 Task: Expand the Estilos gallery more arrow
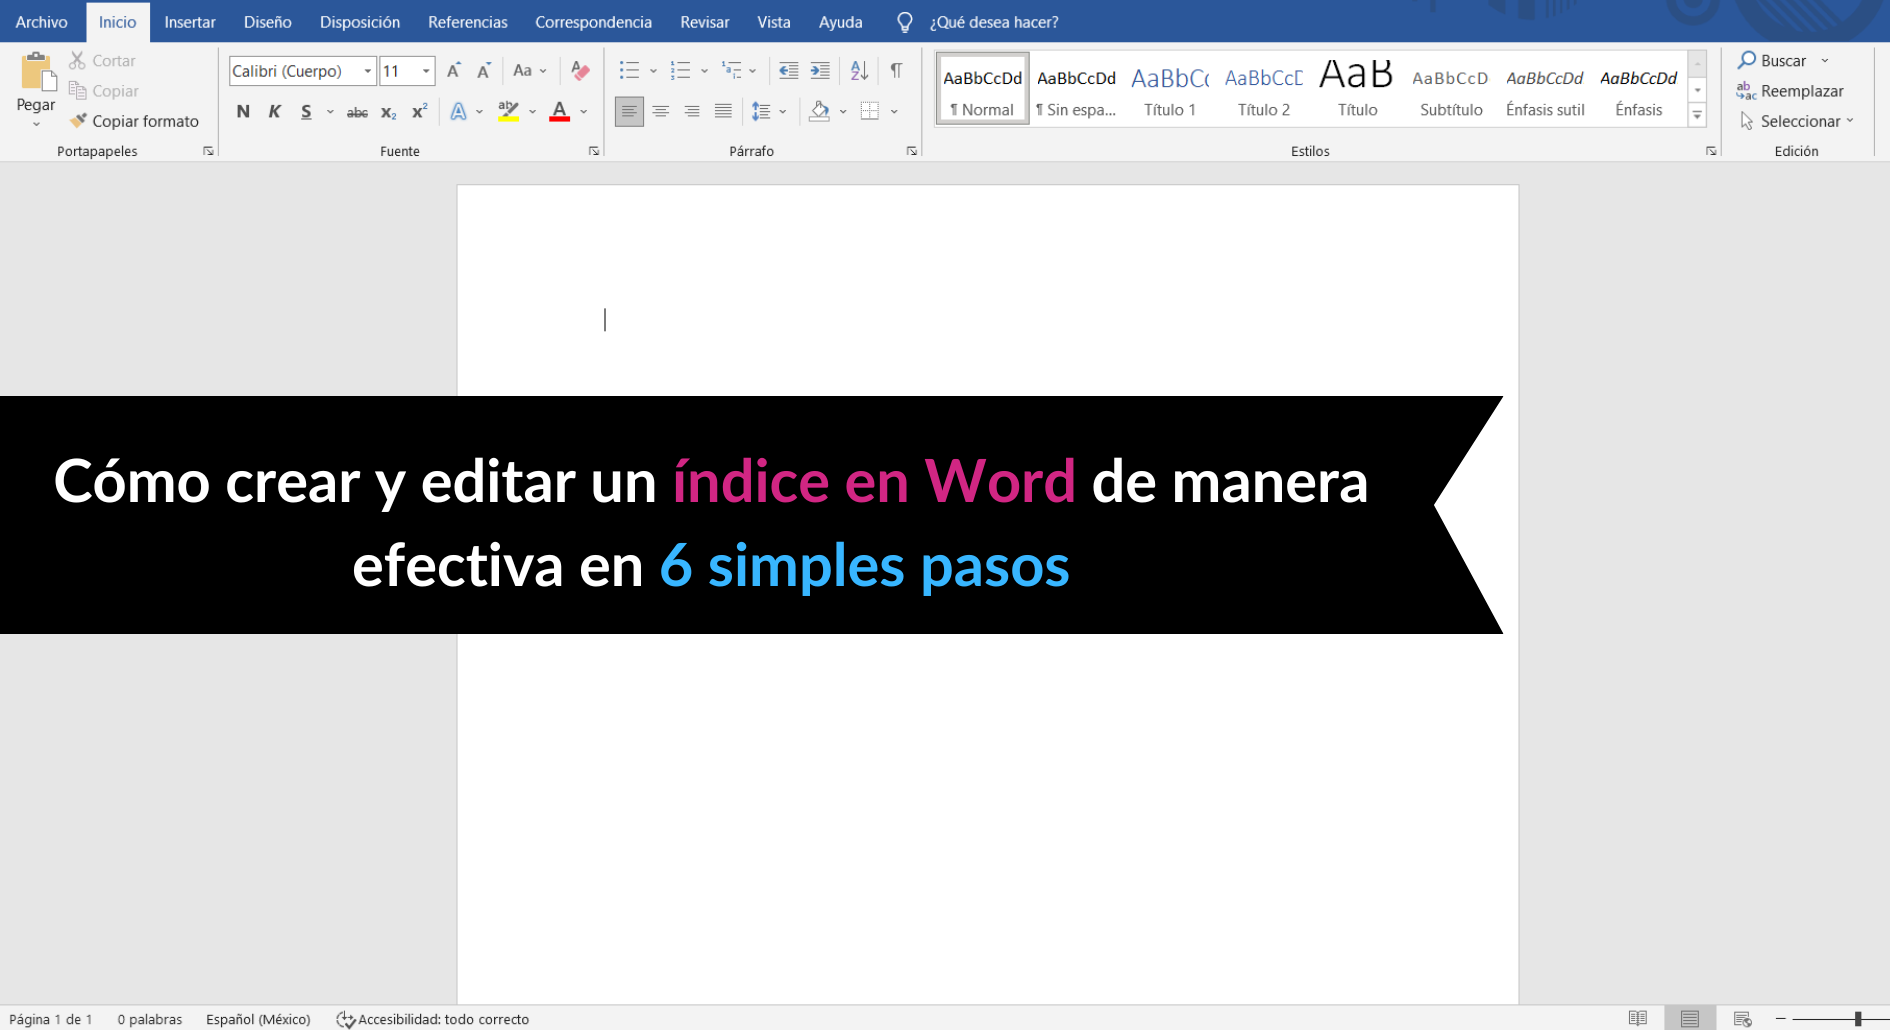coord(1697,116)
